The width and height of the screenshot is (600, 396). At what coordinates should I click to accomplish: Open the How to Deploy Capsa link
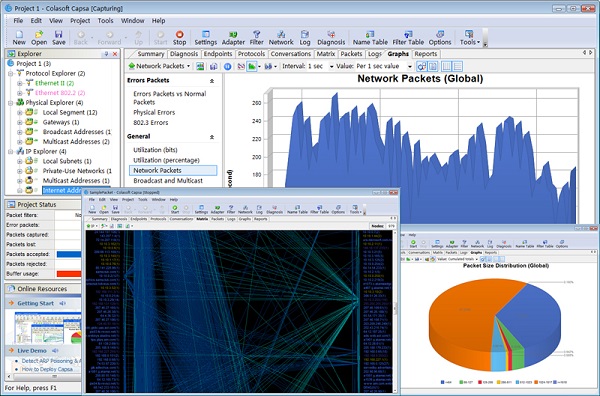click(47, 369)
